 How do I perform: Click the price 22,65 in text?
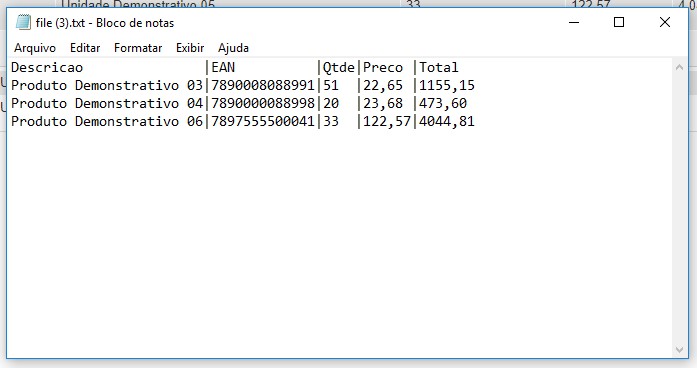point(383,85)
